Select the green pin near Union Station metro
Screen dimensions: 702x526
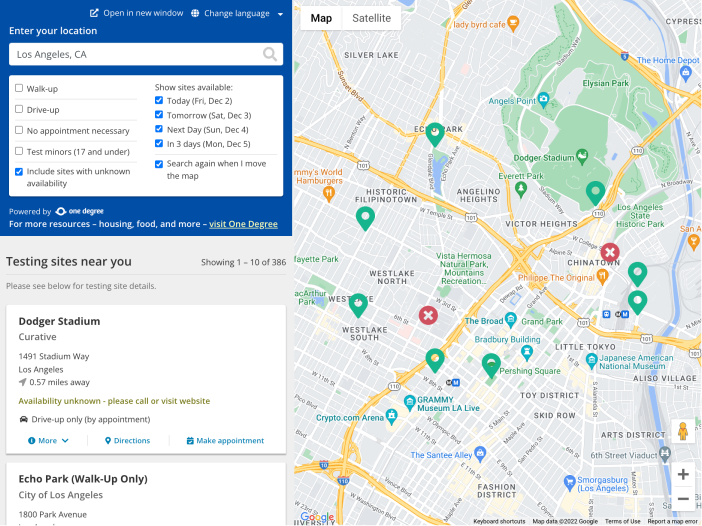coord(638,302)
